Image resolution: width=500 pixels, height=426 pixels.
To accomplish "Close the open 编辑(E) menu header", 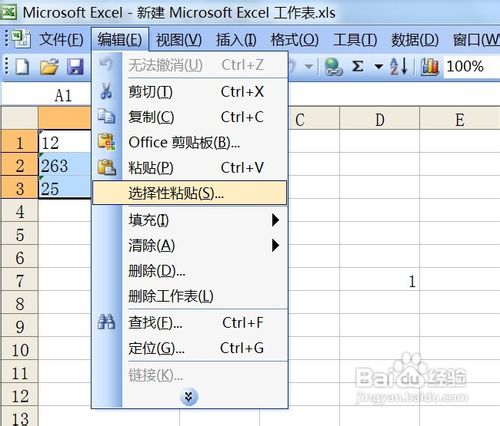I will (120, 40).
